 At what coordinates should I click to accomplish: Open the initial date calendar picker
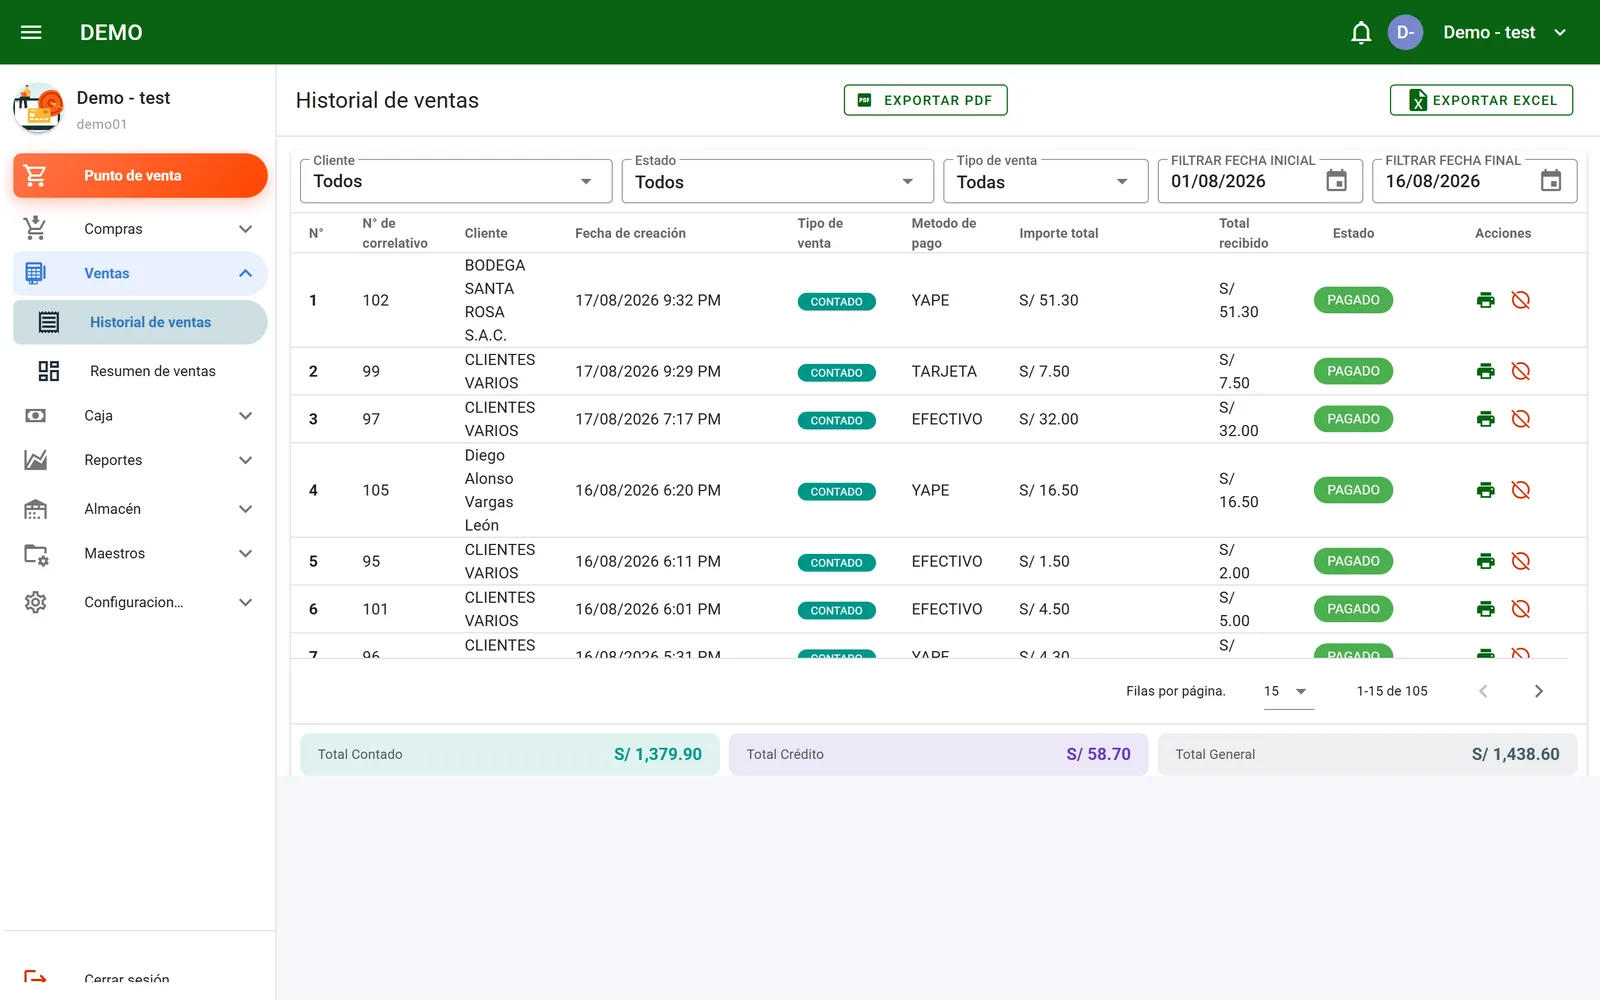pos(1336,181)
